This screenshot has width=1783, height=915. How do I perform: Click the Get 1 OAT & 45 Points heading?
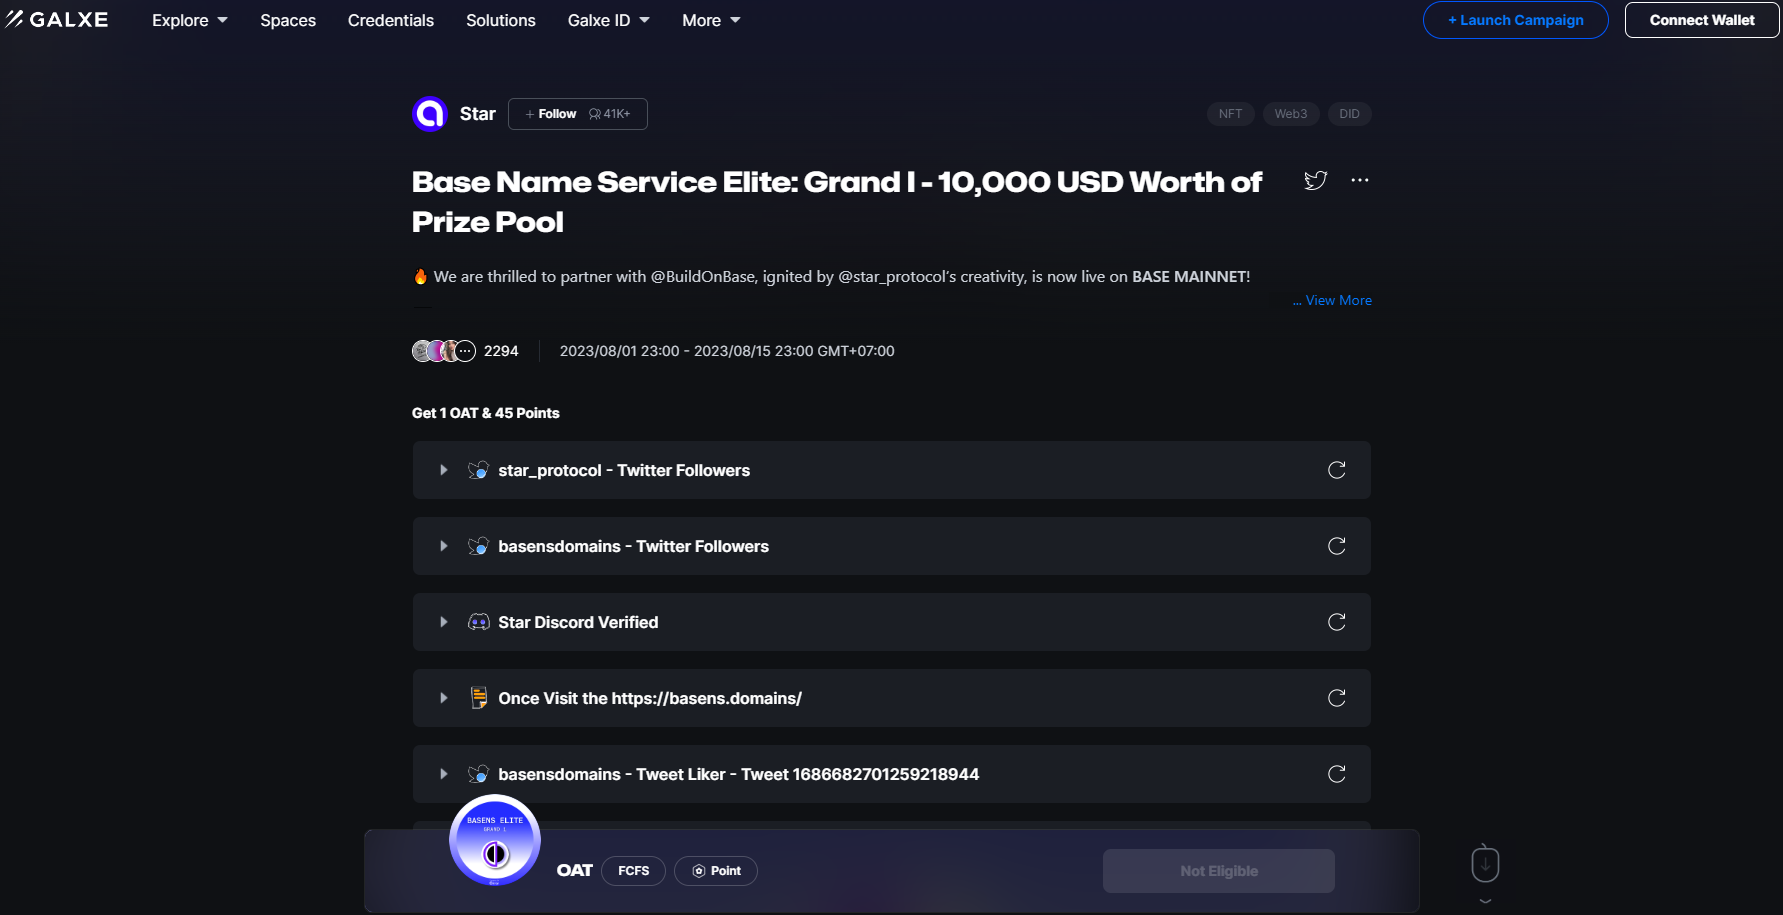coord(486,413)
